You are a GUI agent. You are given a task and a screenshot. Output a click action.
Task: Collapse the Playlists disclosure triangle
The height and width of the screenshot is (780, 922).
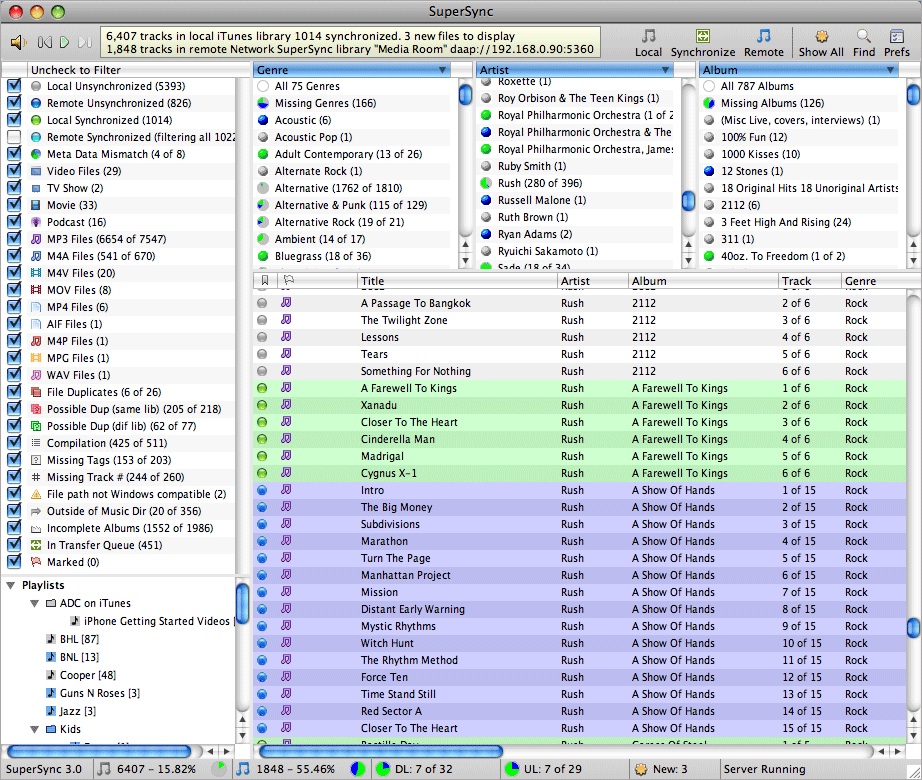[x=11, y=585]
